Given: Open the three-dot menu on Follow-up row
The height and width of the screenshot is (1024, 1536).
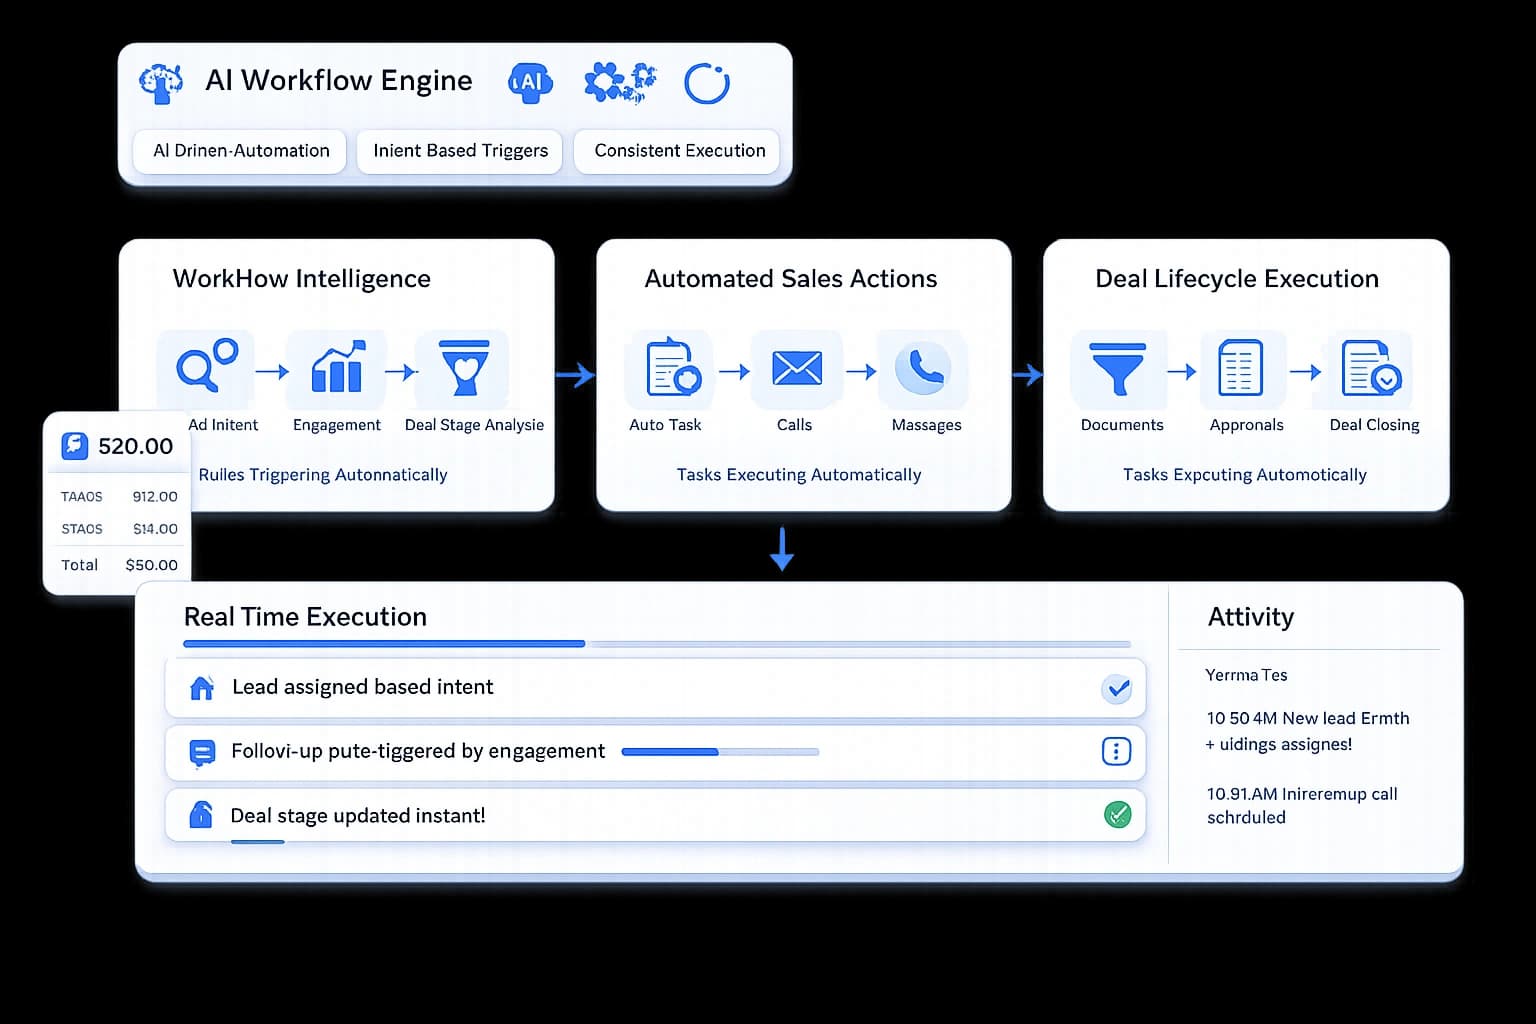Looking at the screenshot, I should tap(1116, 752).
